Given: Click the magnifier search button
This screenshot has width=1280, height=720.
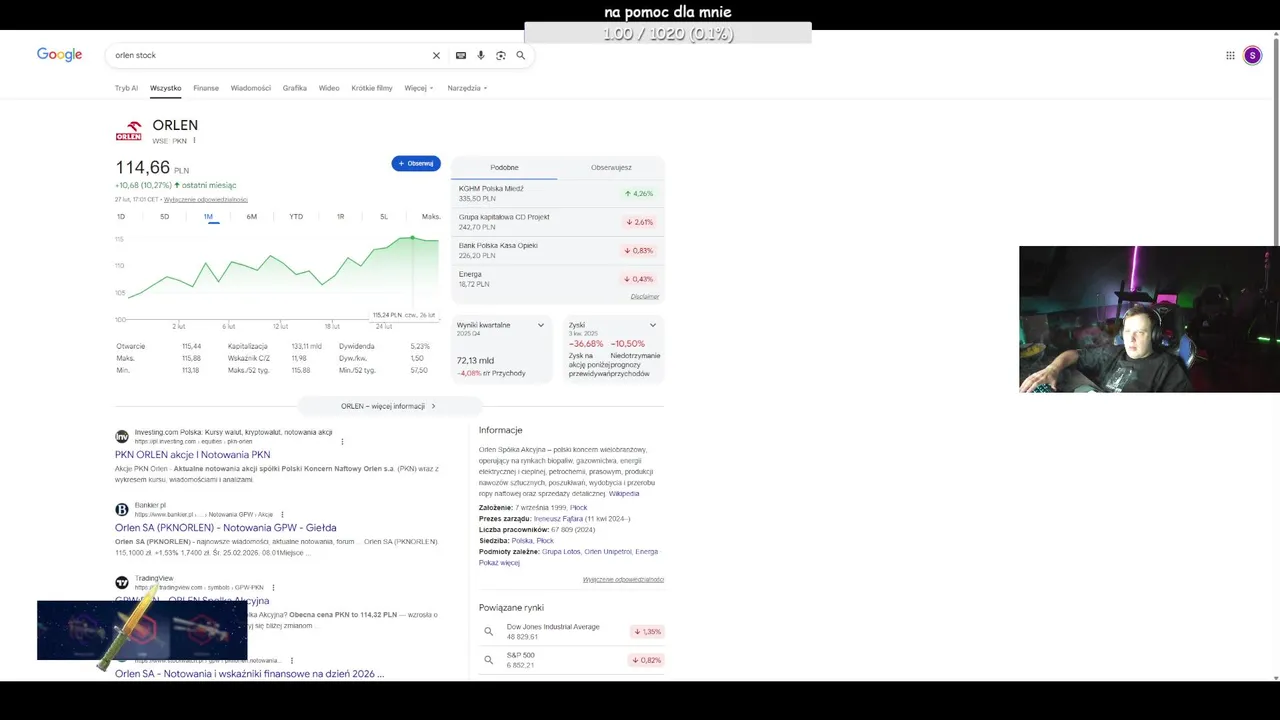Looking at the screenshot, I should point(521,56).
